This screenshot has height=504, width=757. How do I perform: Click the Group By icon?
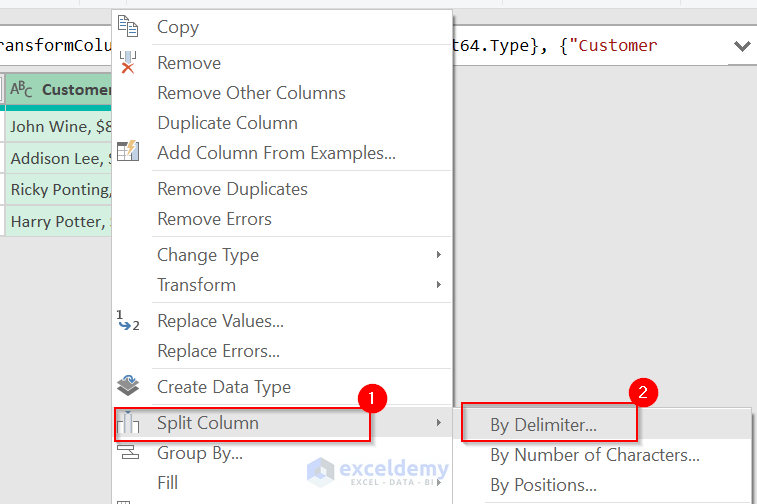128,452
